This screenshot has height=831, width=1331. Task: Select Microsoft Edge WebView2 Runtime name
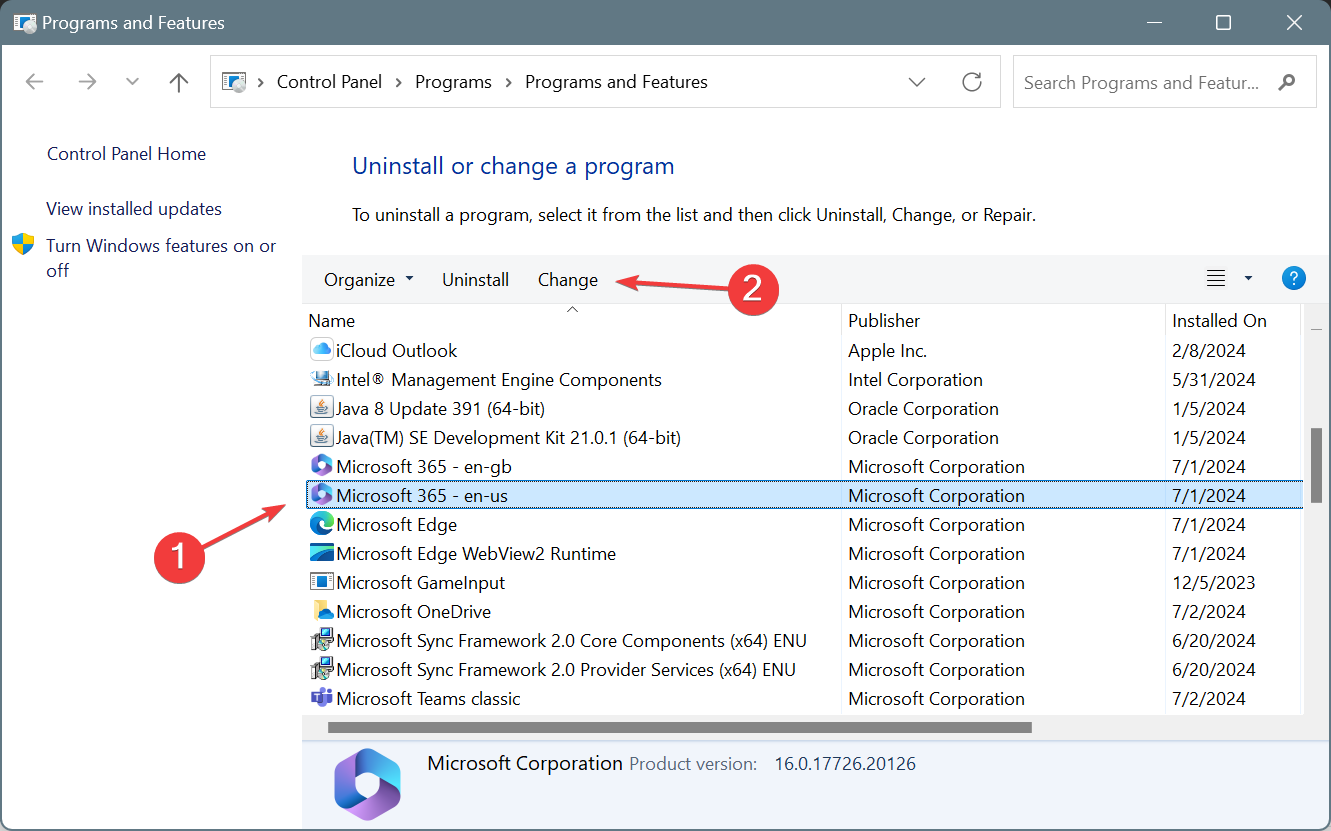476,554
